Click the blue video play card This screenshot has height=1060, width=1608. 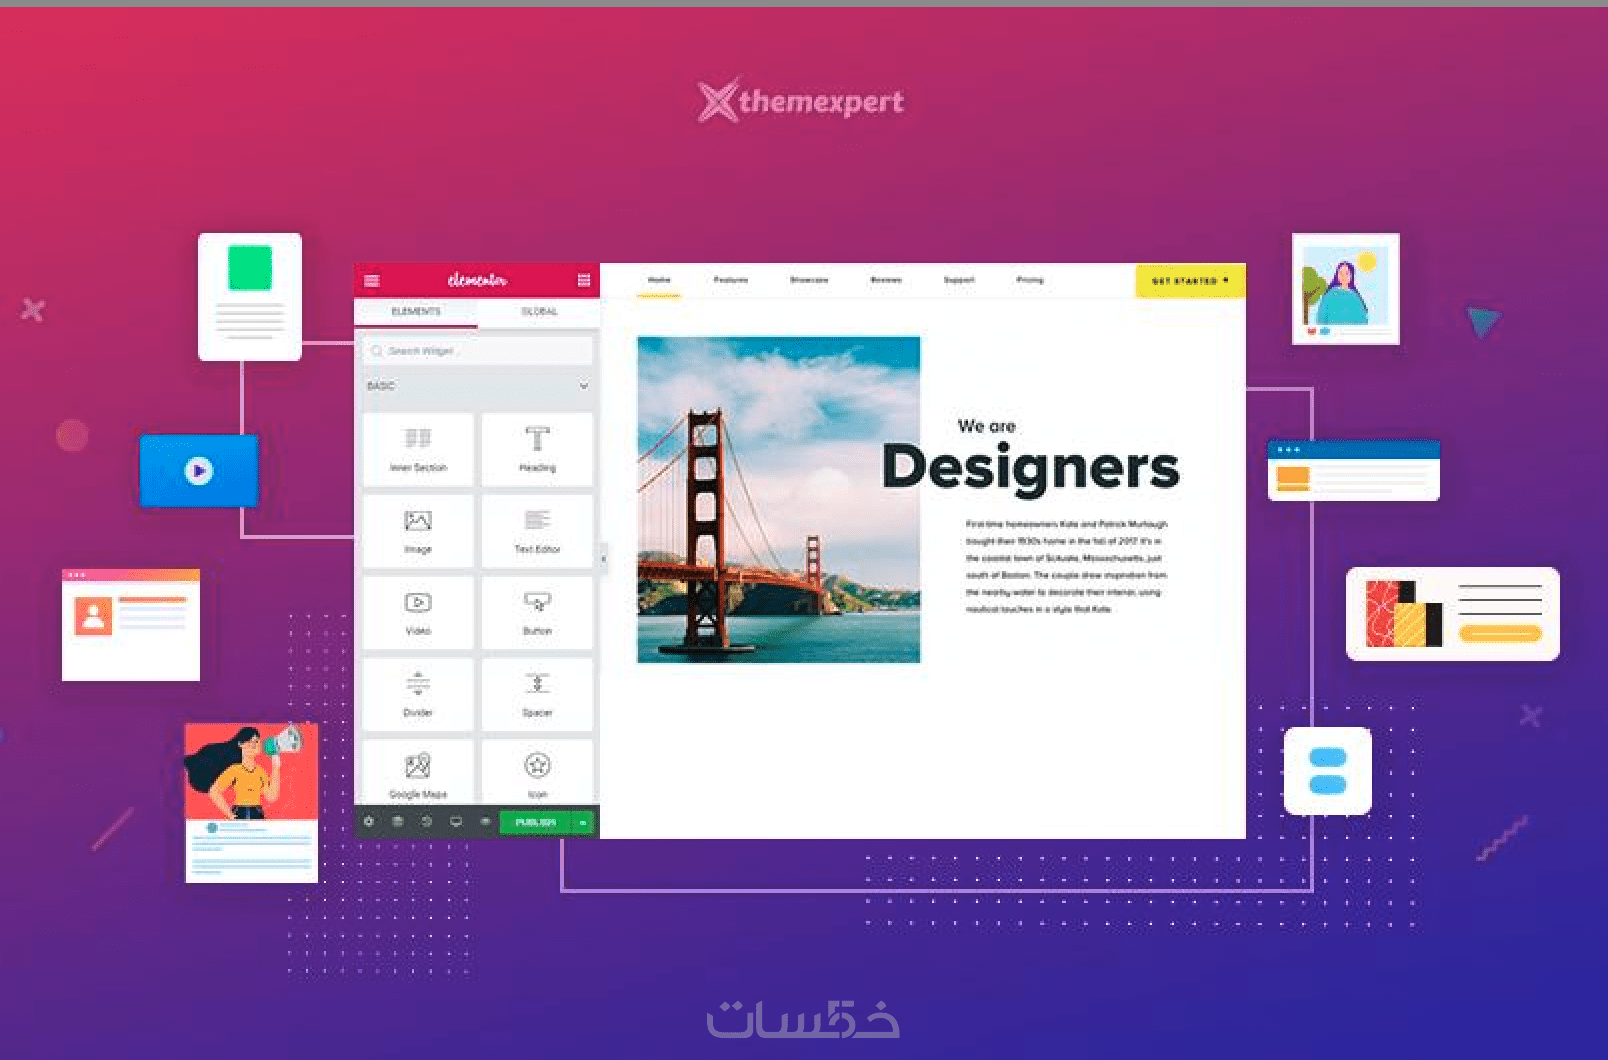(198, 470)
